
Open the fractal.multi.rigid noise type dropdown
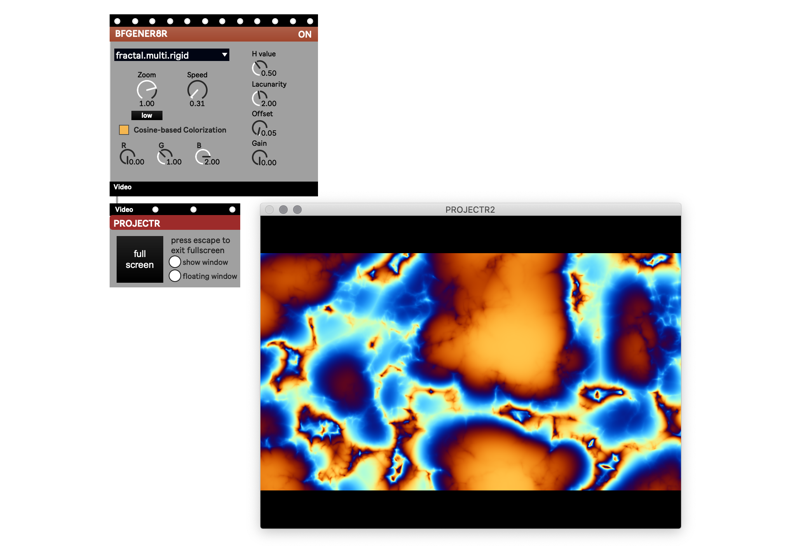171,55
